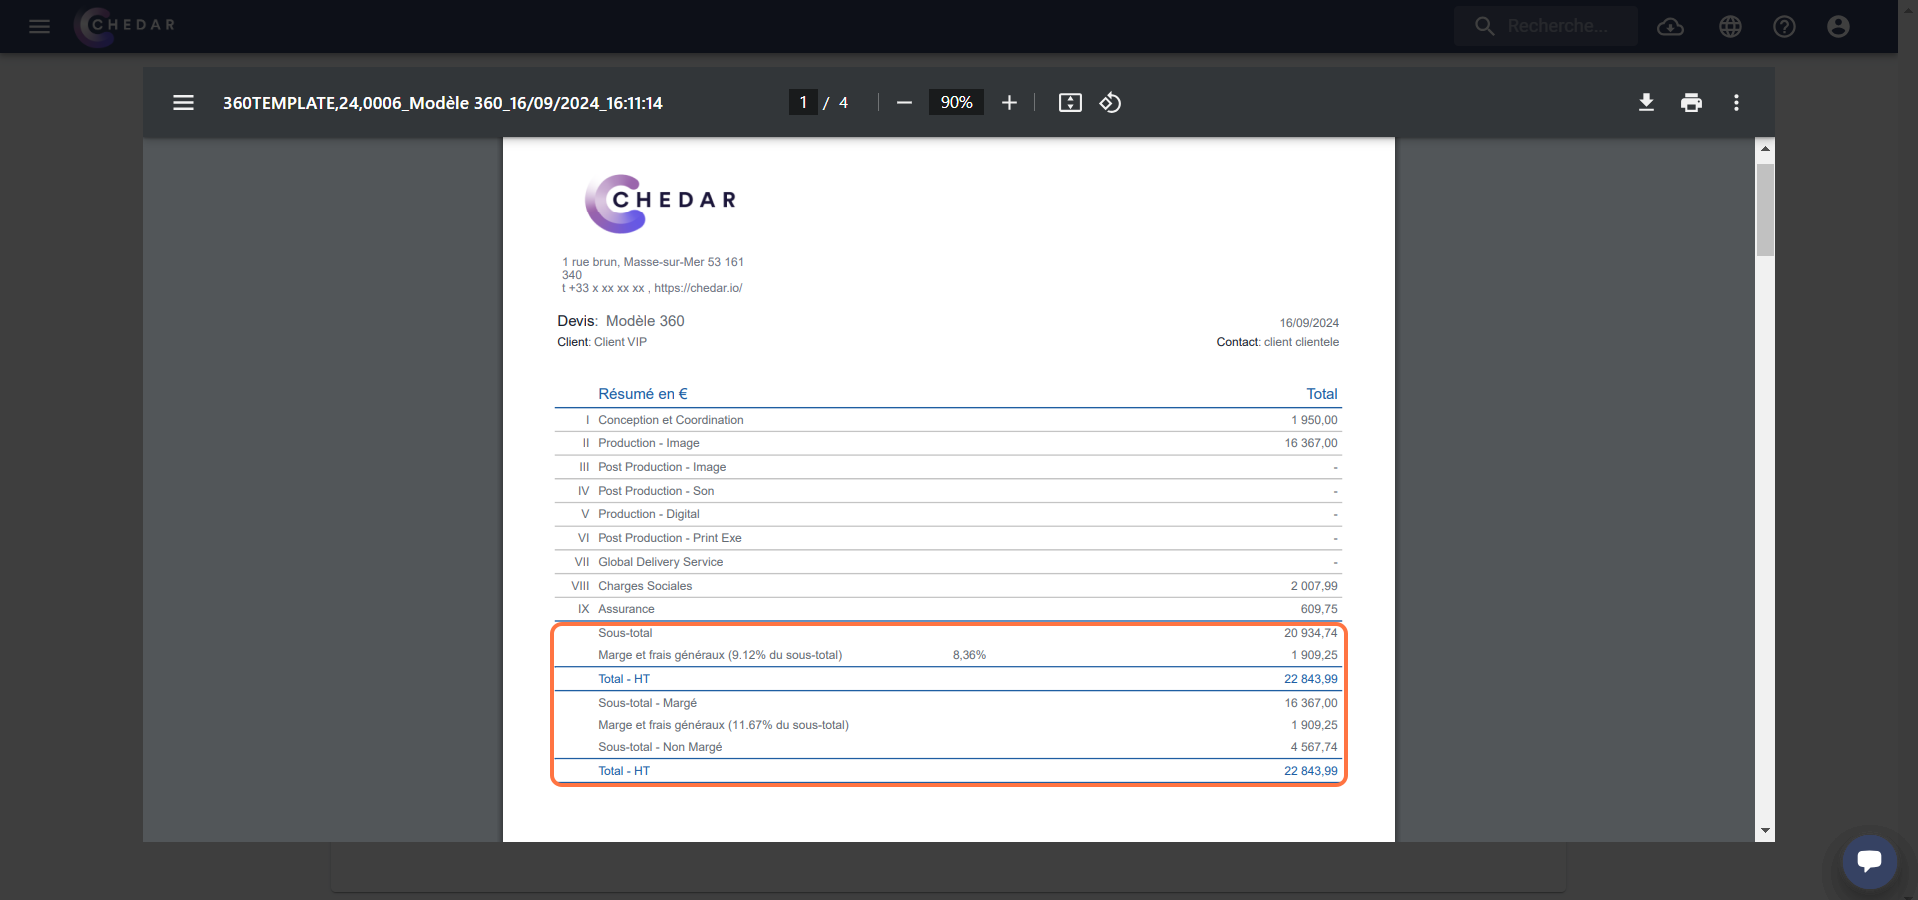Image resolution: width=1918 pixels, height=900 pixels.
Task: Click the scroll up arrow of PDF scrollbar
Action: click(x=1765, y=148)
